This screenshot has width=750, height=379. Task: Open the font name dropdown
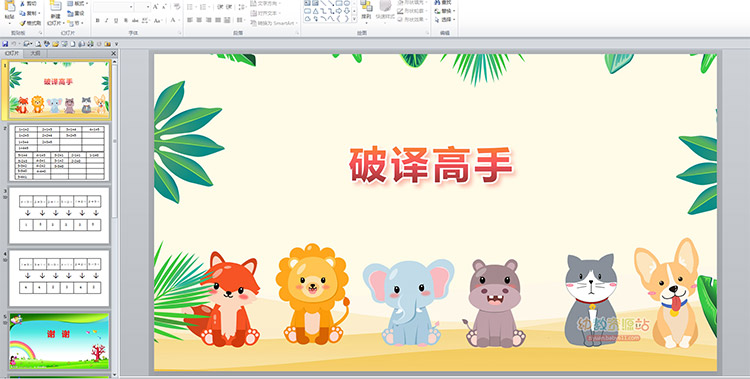pos(131,7)
